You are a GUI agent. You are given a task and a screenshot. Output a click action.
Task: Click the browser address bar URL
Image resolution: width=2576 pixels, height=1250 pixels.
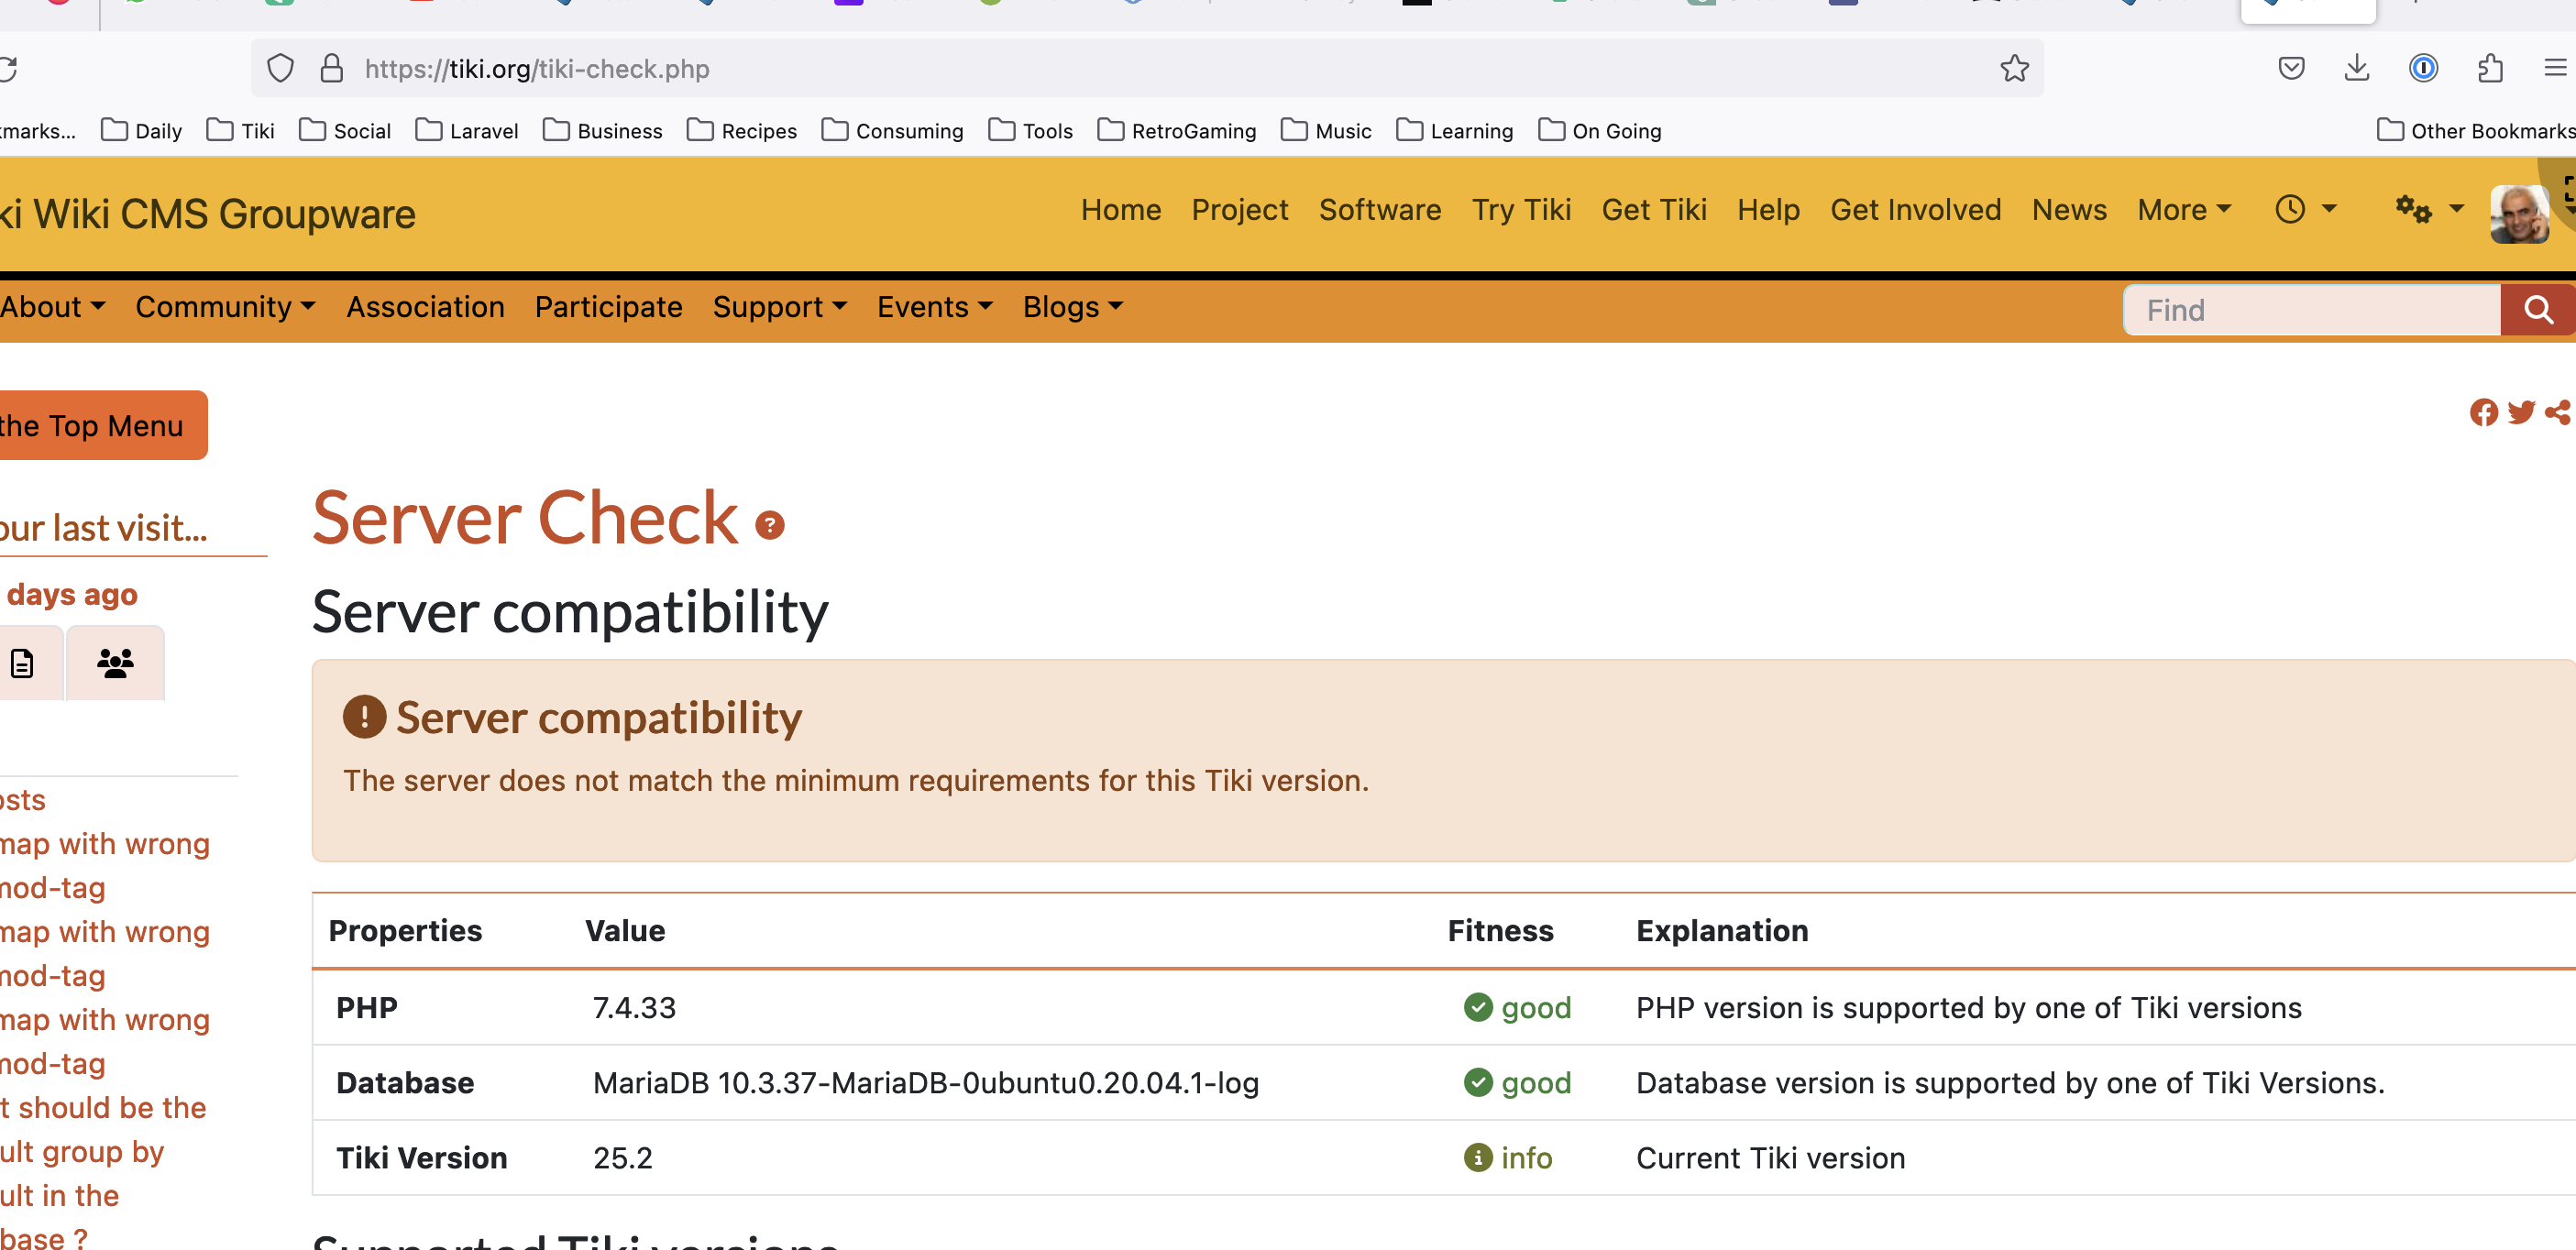(537, 69)
